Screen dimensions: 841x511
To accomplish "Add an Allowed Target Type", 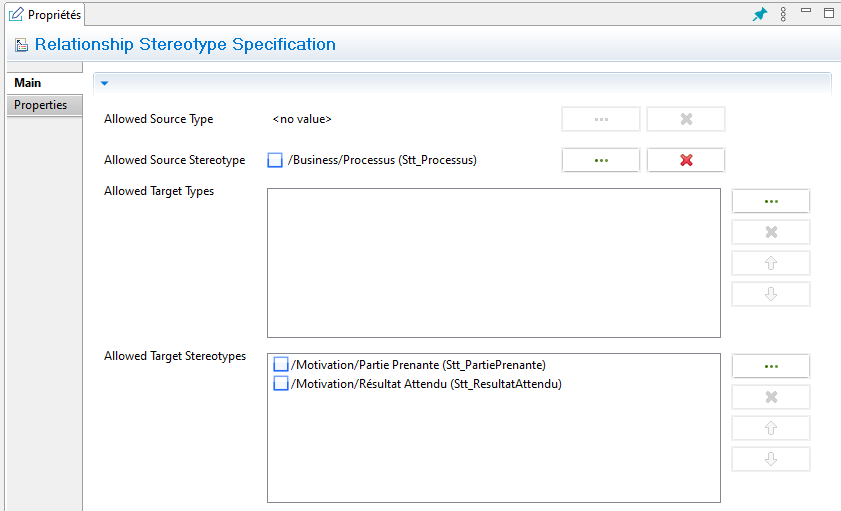I will coord(771,201).
